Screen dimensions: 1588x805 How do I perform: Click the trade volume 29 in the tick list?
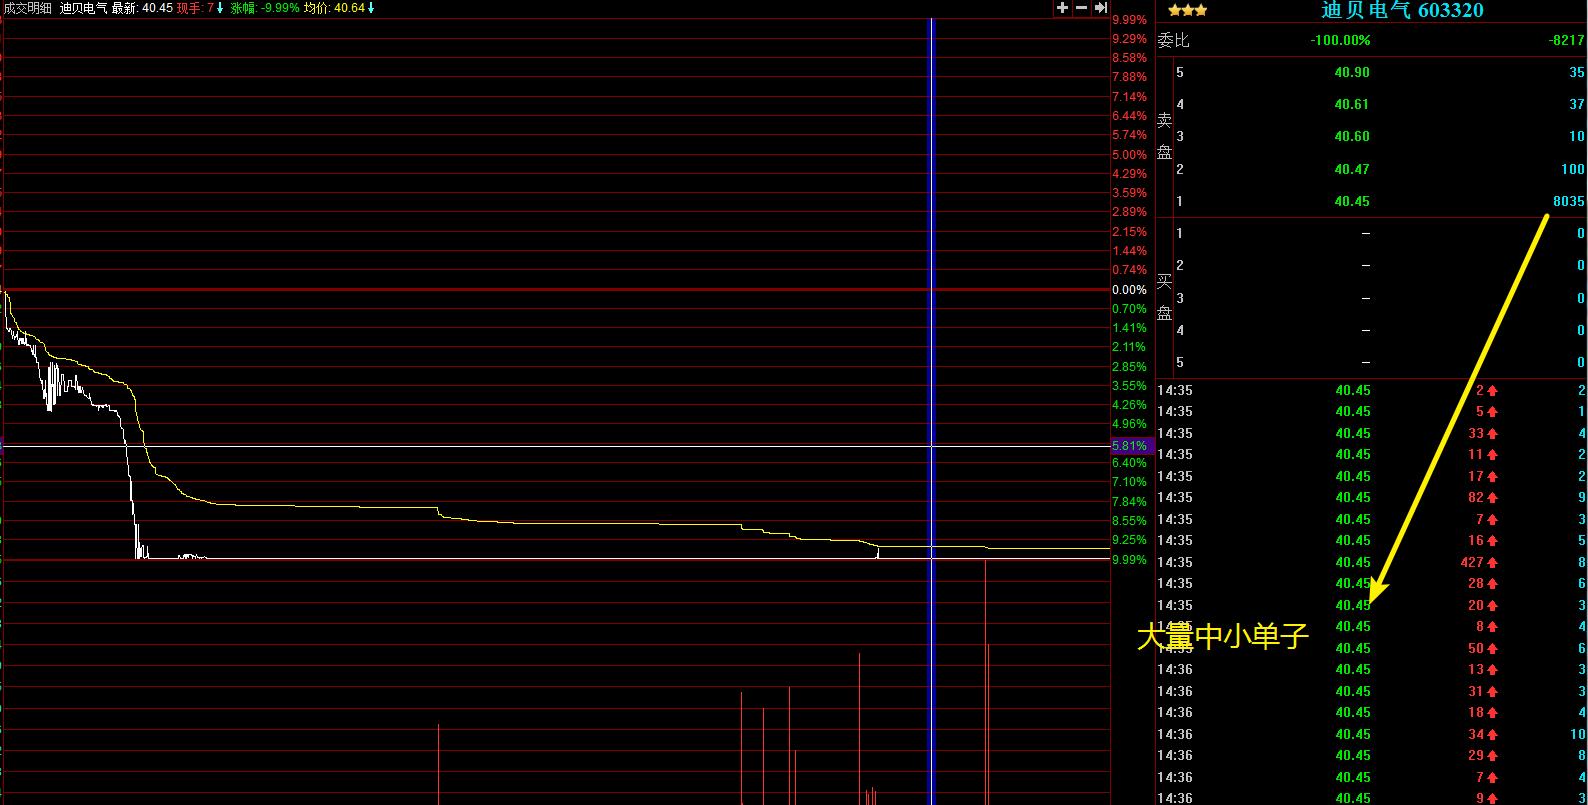pos(1476,756)
